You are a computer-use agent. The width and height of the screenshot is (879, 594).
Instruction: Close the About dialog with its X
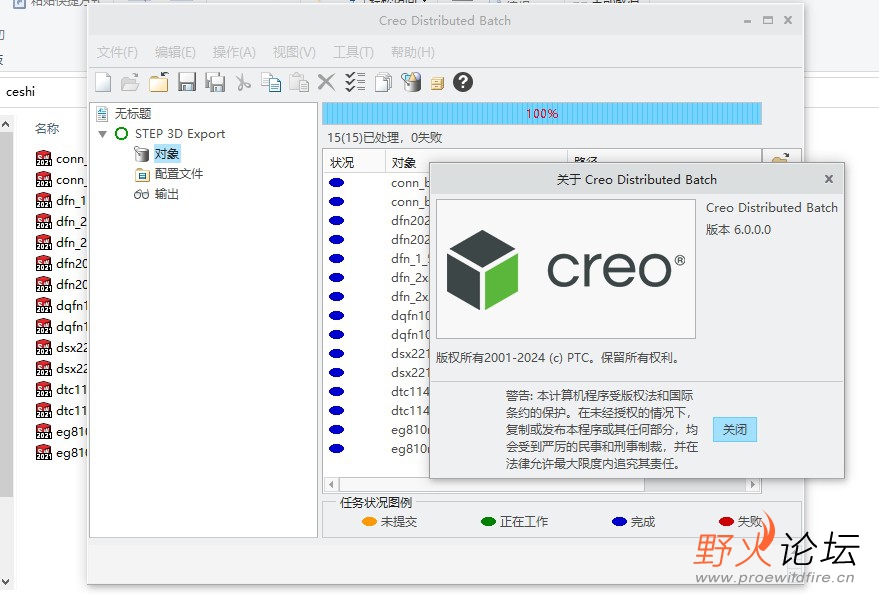click(x=829, y=179)
